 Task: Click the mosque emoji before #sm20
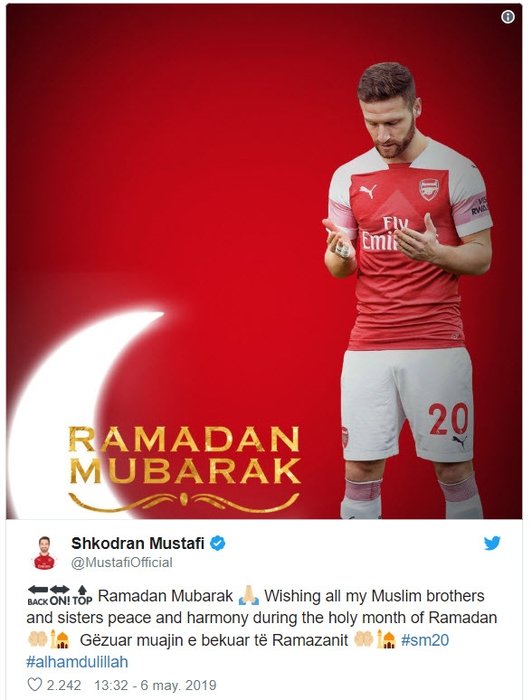[387, 640]
